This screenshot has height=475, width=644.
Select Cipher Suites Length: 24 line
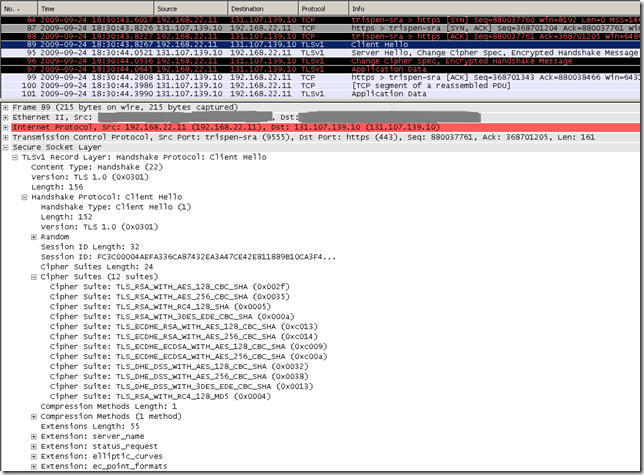(97, 267)
